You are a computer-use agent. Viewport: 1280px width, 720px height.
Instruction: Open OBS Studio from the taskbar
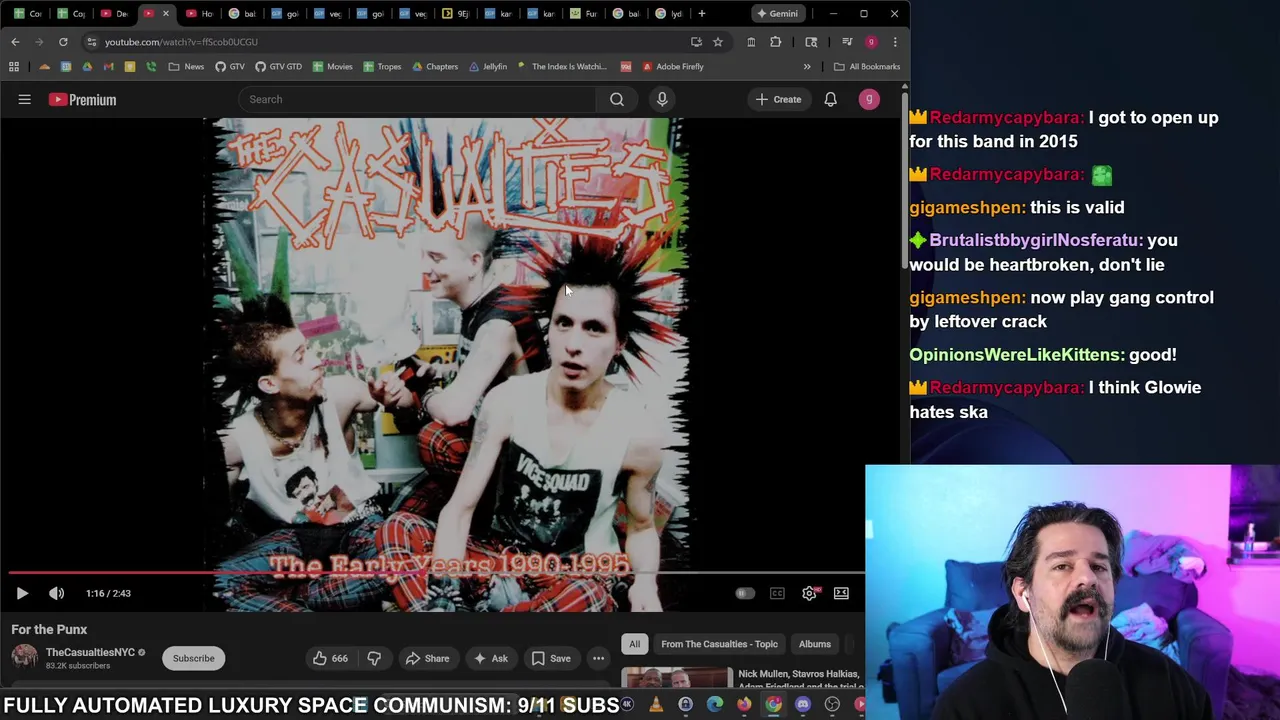pos(832,705)
